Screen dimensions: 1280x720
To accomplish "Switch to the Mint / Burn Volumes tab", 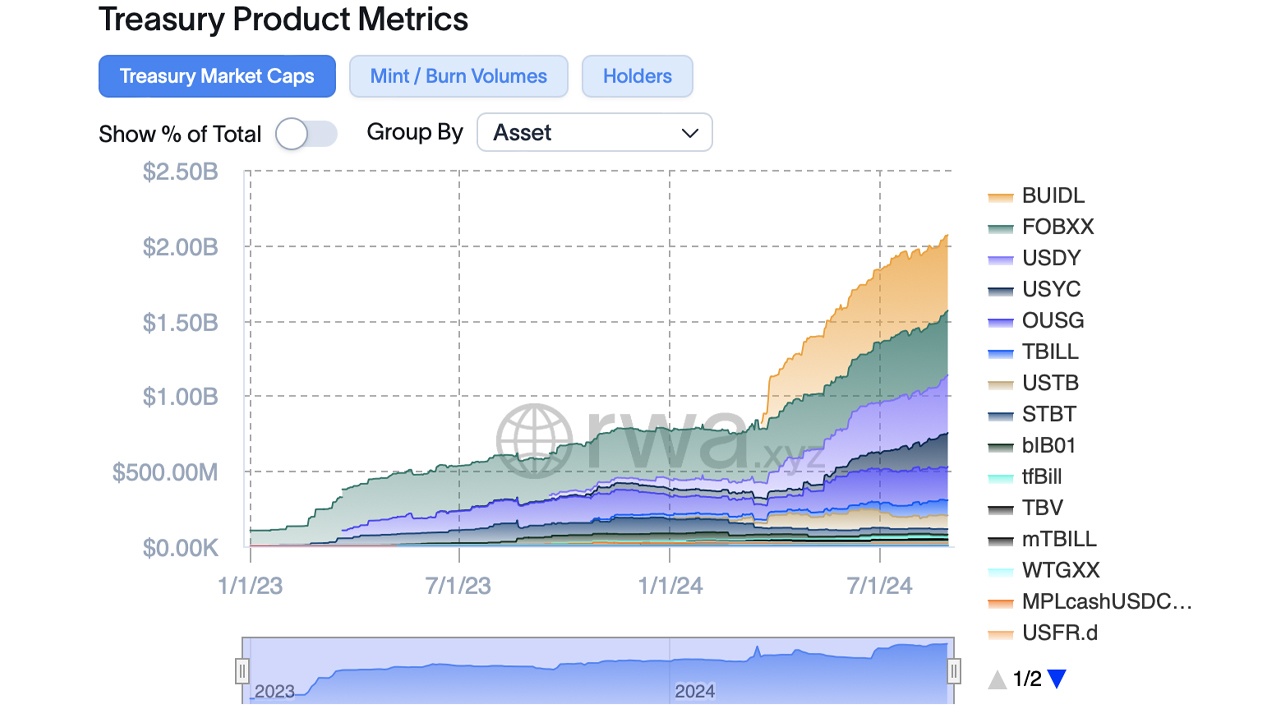I will click(x=458, y=76).
